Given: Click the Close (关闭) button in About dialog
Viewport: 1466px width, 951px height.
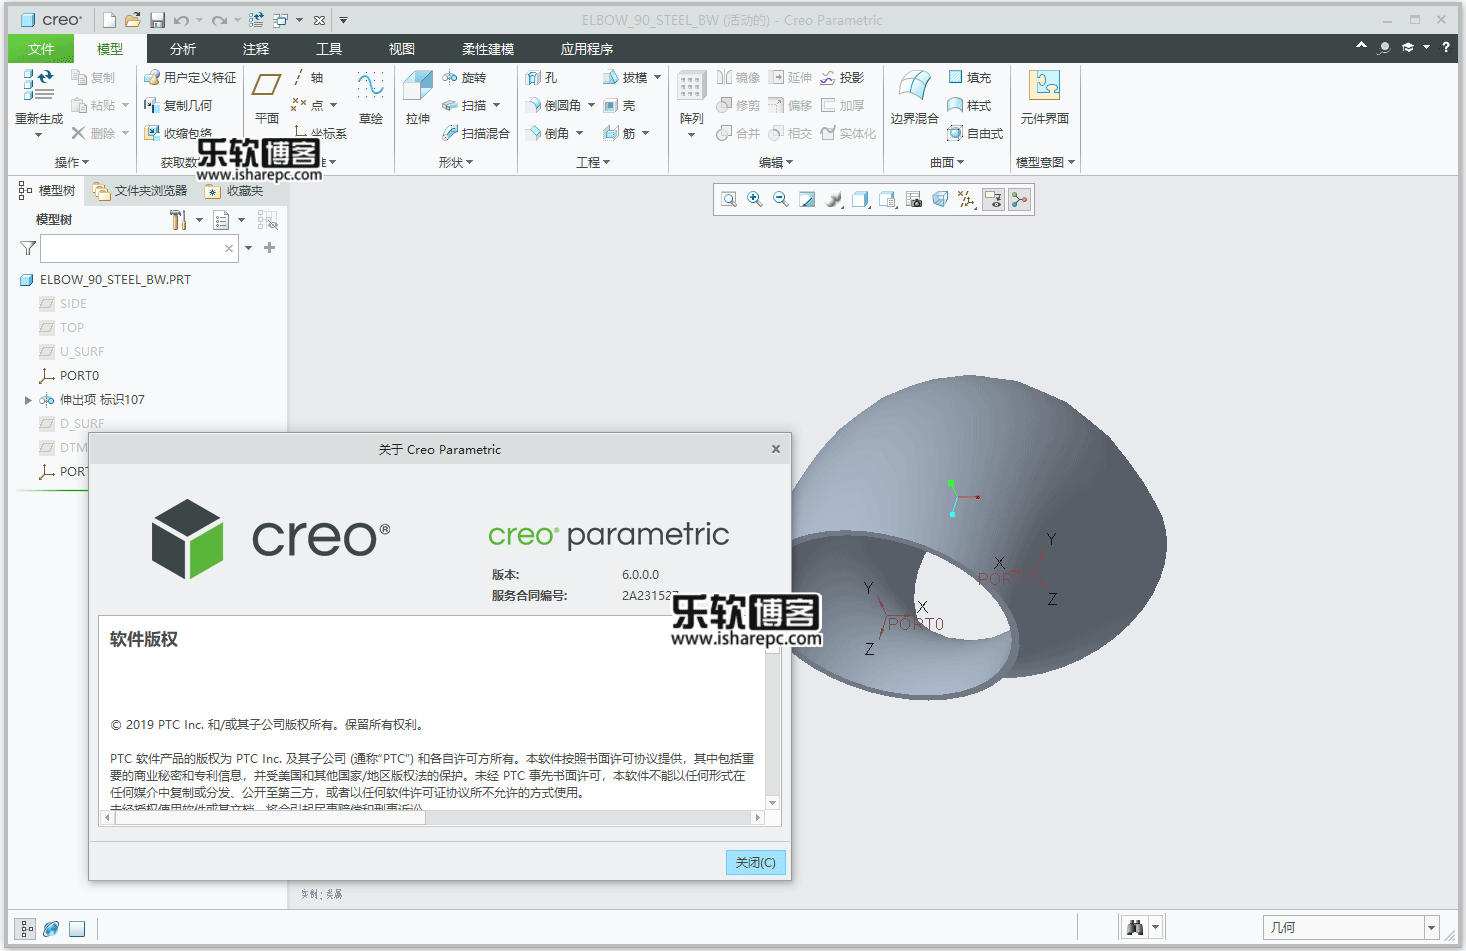Looking at the screenshot, I should point(755,862).
